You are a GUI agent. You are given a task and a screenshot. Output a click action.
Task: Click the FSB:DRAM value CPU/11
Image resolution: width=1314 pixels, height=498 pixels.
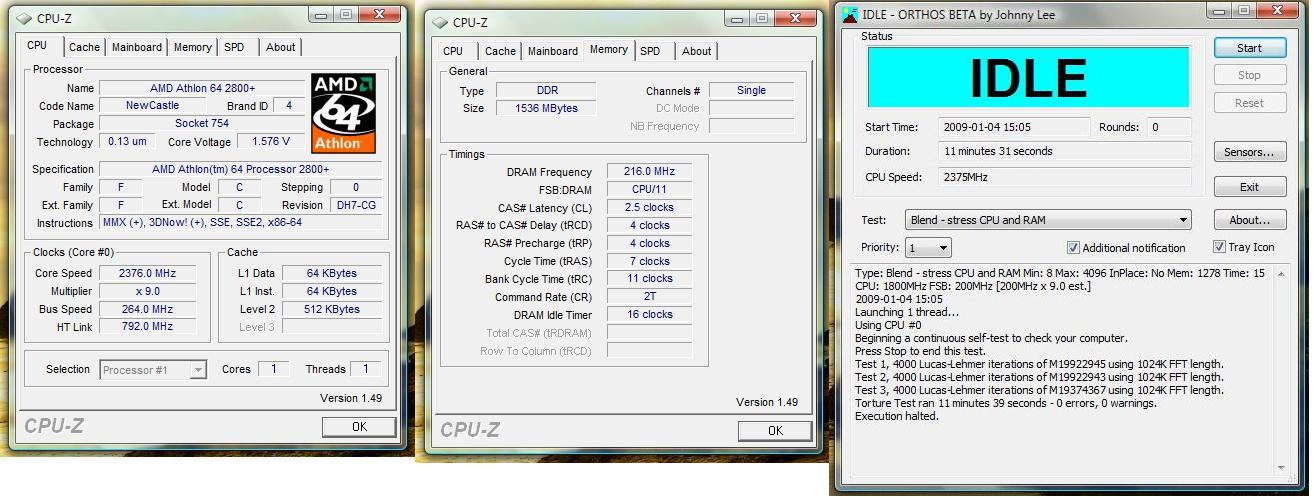point(649,189)
